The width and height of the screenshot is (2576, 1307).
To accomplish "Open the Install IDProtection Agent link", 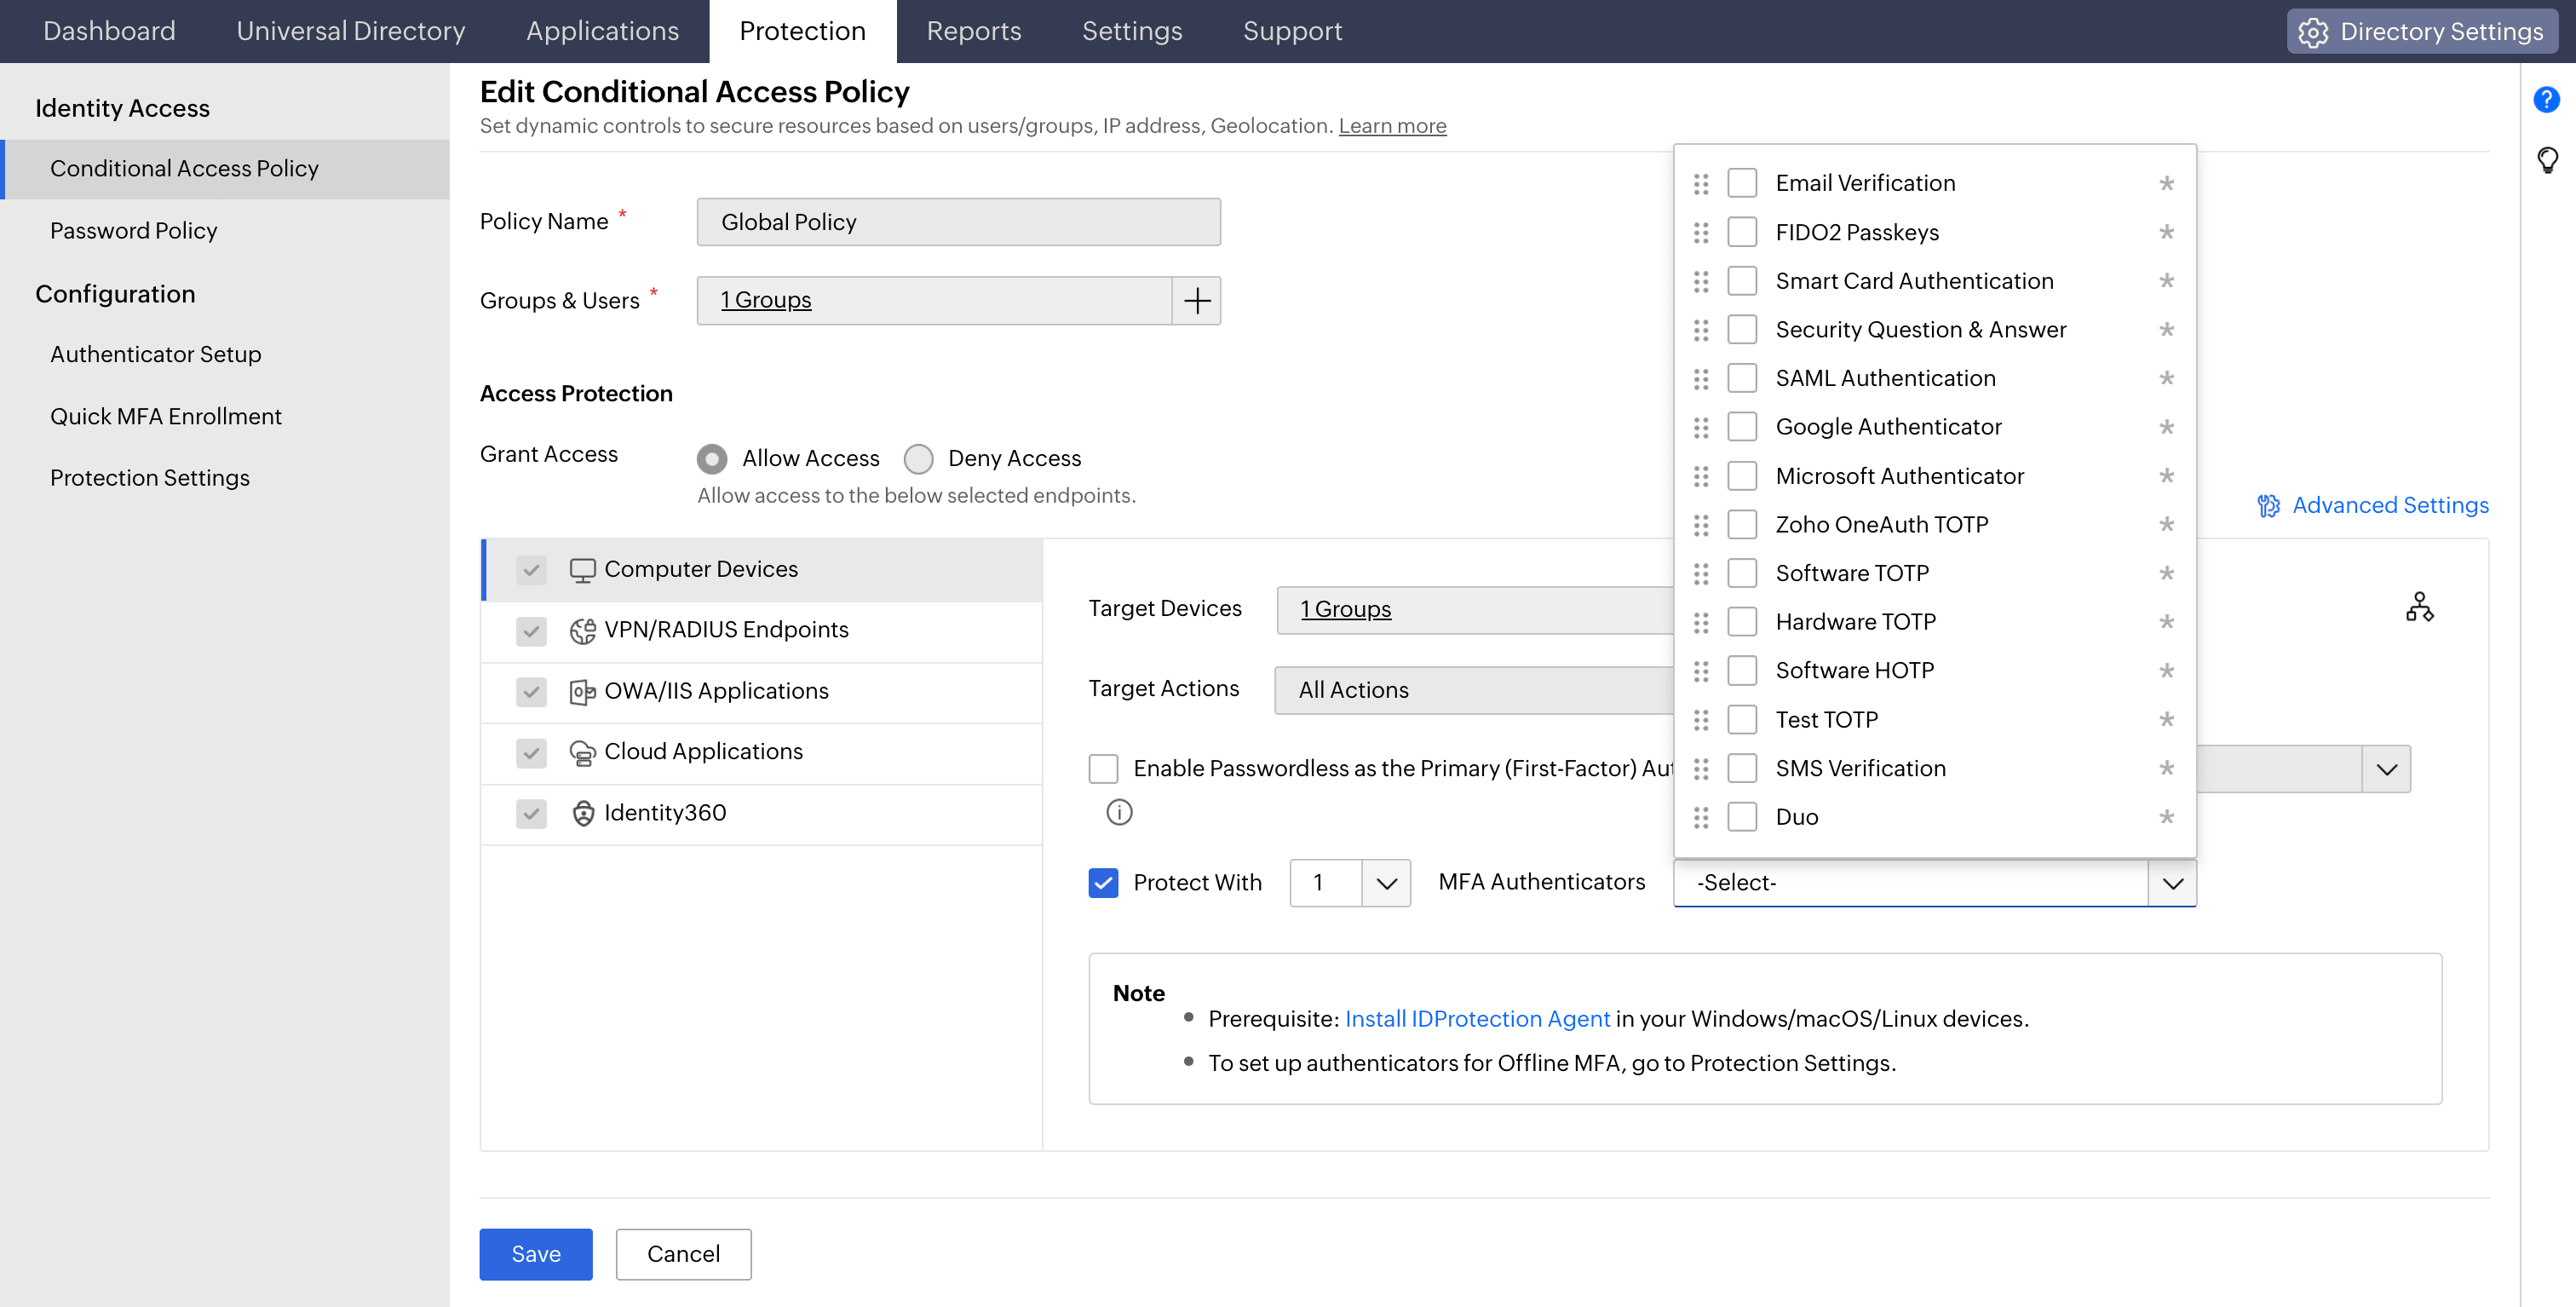I will 1477,1019.
